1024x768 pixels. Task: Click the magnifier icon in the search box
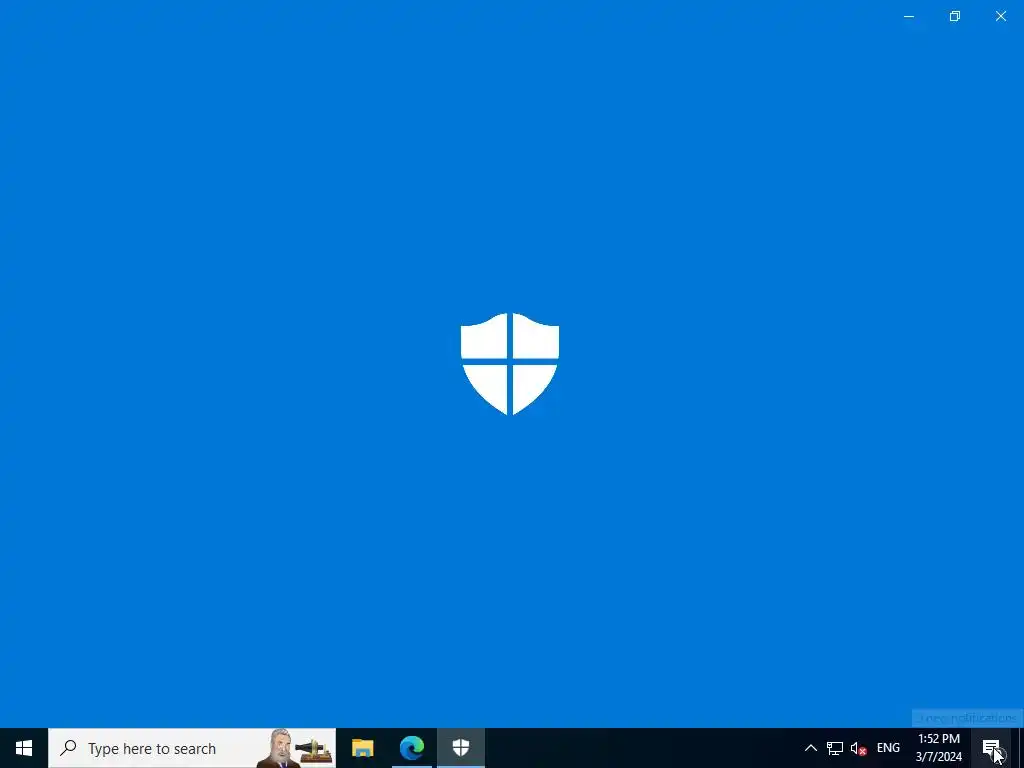point(68,748)
